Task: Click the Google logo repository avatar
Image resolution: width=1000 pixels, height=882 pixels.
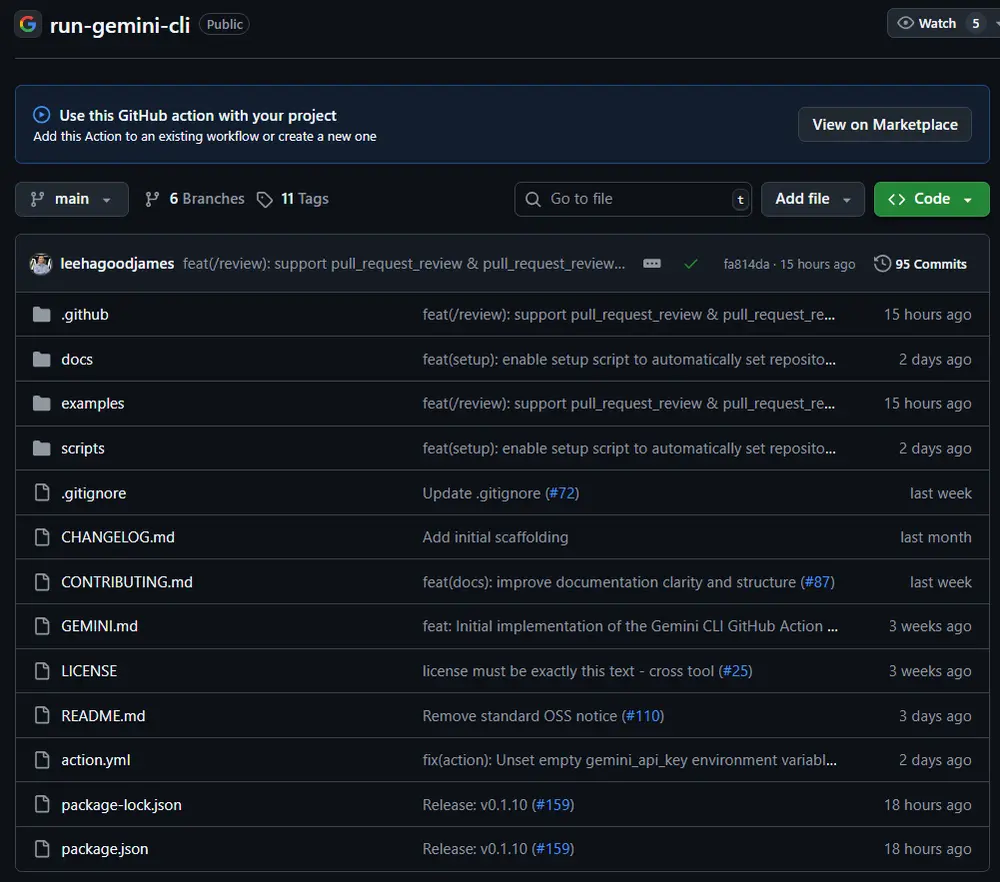Action: (27, 23)
